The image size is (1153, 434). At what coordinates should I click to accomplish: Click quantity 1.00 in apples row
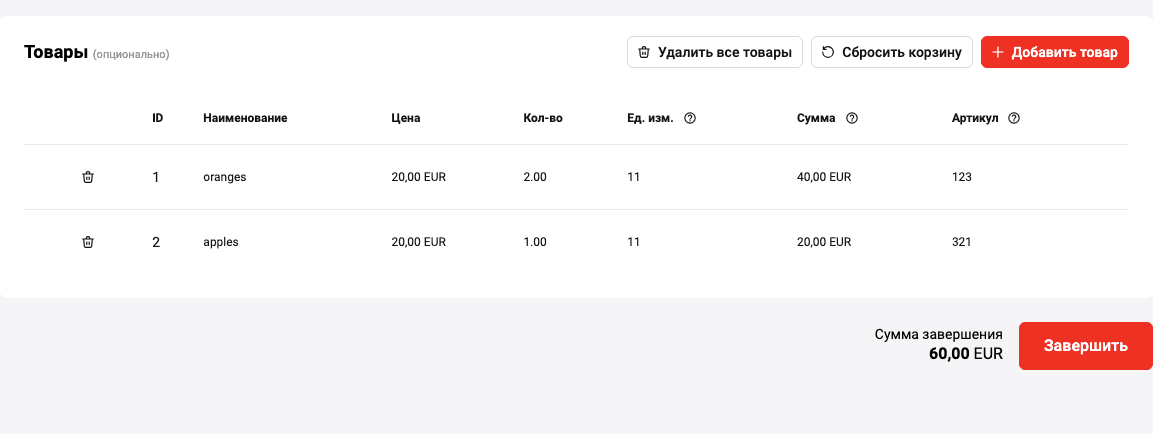pyautogui.click(x=535, y=242)
